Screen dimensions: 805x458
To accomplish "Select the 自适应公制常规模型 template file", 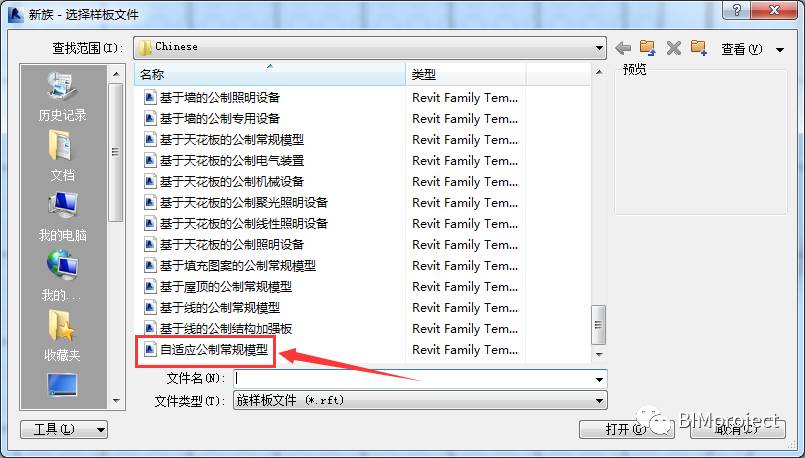I will coord(214,350).
